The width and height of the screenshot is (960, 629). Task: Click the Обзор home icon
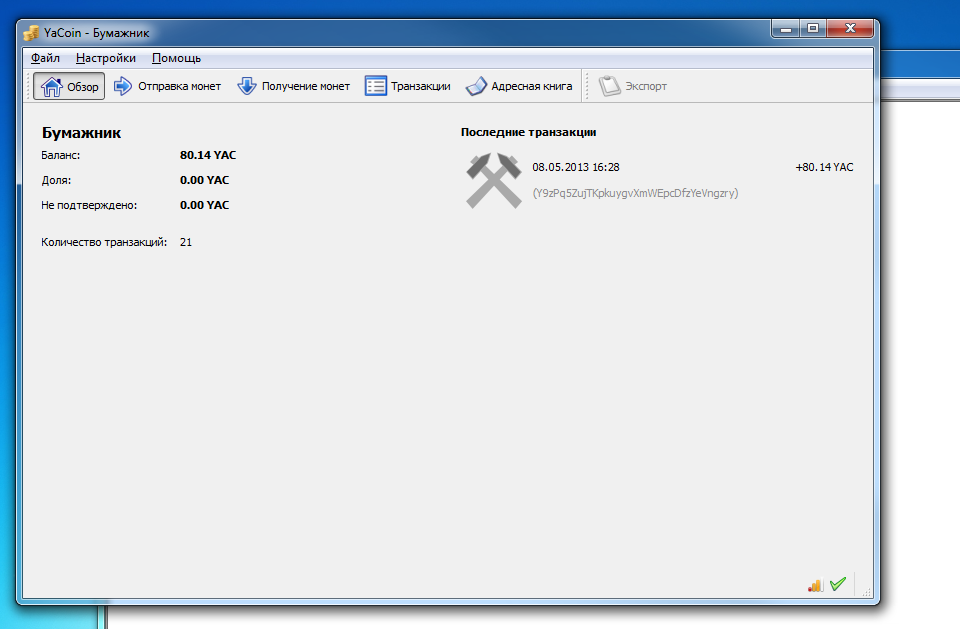pyautogui.click(x=52, y=87)
